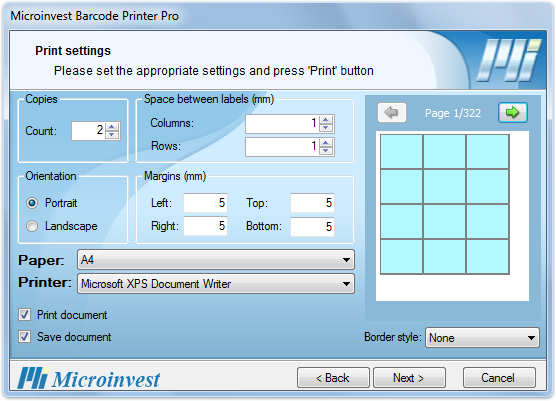Decrease Columns spacing with down arrow
The width and height of the screenshot is (556, 401).
326,128
